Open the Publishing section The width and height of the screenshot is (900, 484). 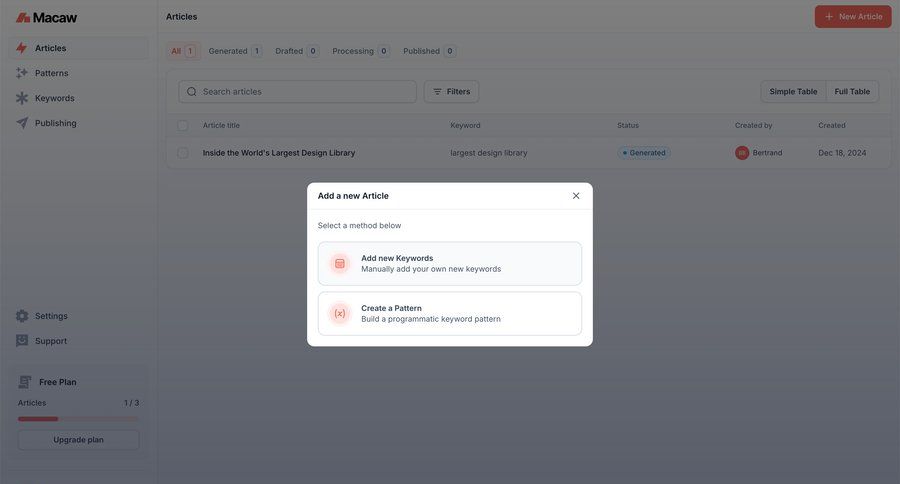click(x=79, y=123)
